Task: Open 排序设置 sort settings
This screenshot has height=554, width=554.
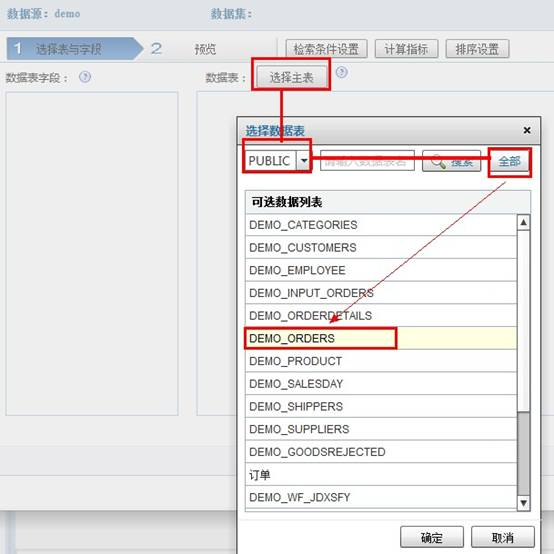Action: (477, 49)
